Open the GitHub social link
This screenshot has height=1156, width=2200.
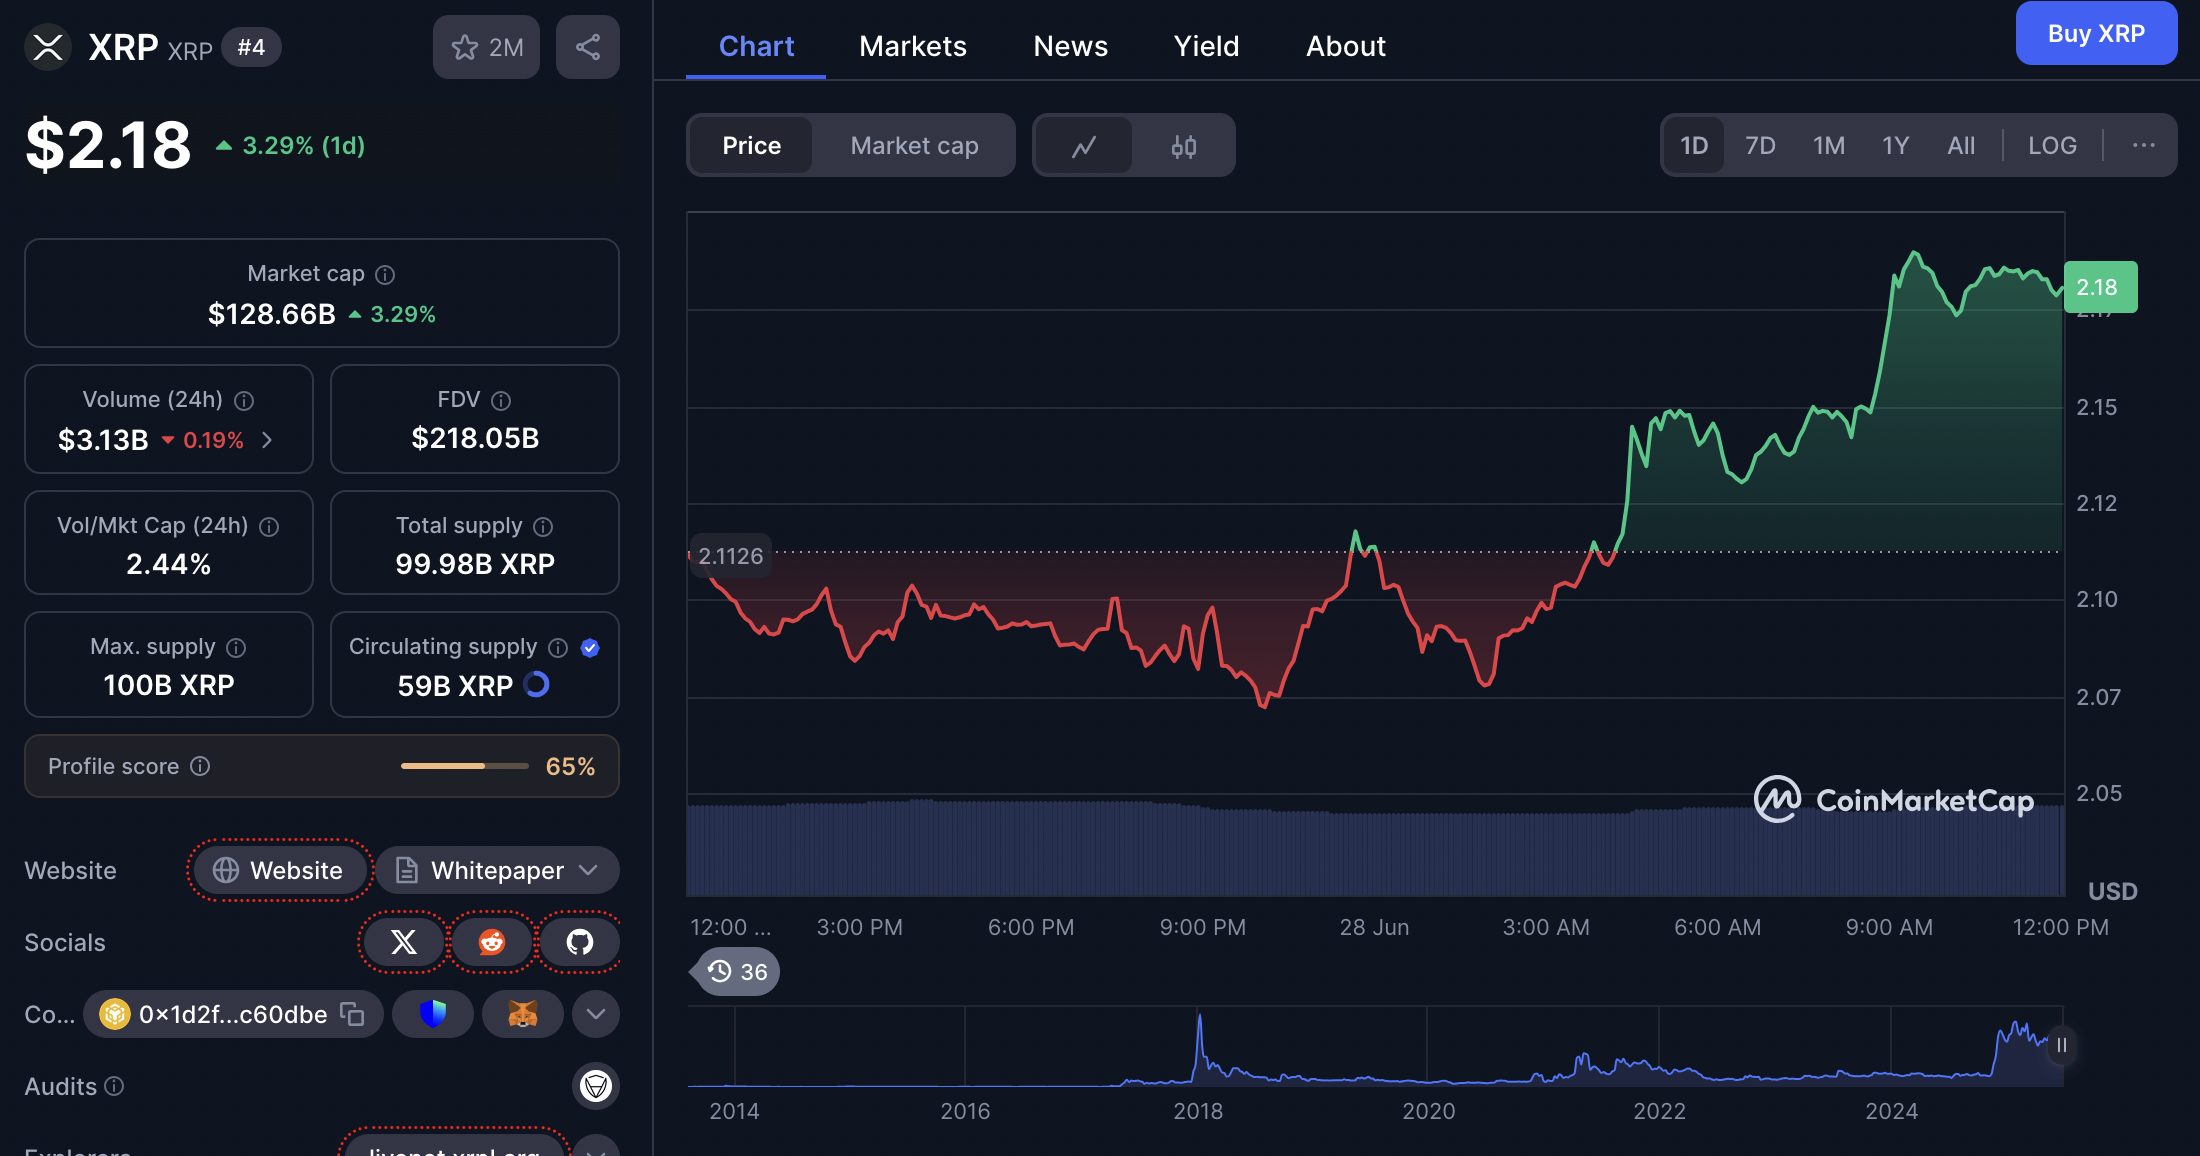coord(580,942)
